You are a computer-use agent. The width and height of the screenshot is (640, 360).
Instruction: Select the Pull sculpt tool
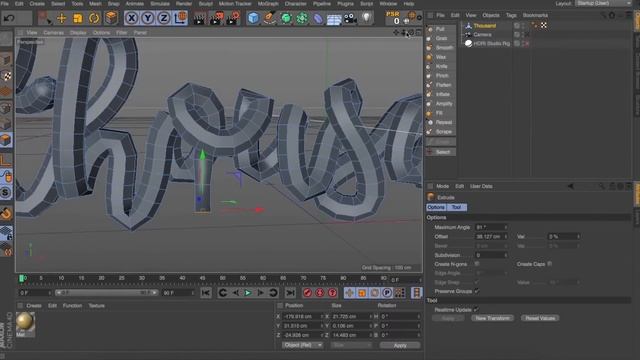click(x=440, y=29)
